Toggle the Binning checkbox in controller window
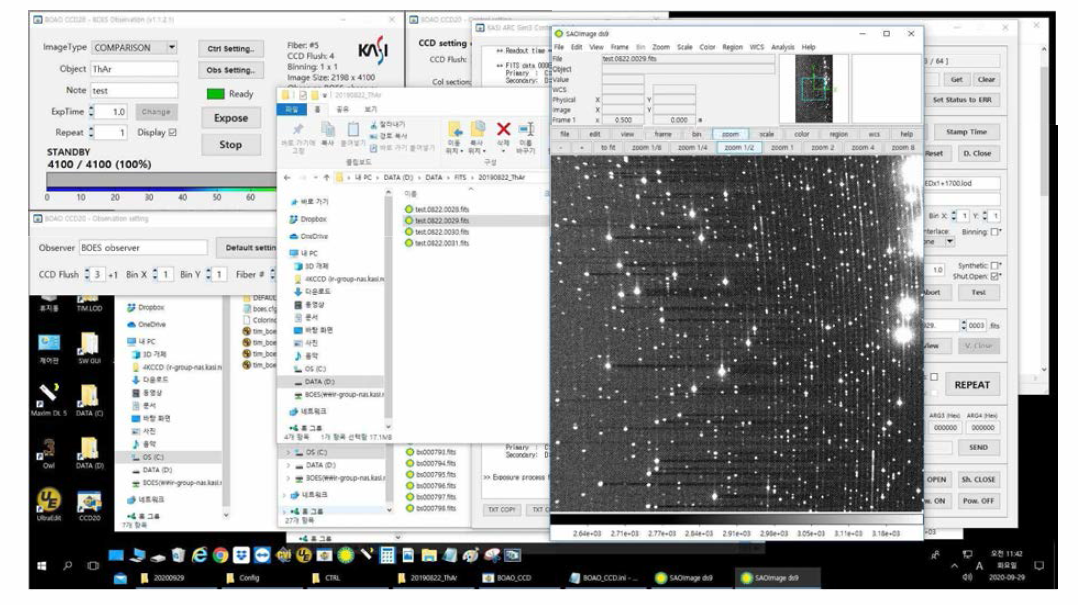The height and width of the screenshot is (605, 1078). click(x=994, y=232)
